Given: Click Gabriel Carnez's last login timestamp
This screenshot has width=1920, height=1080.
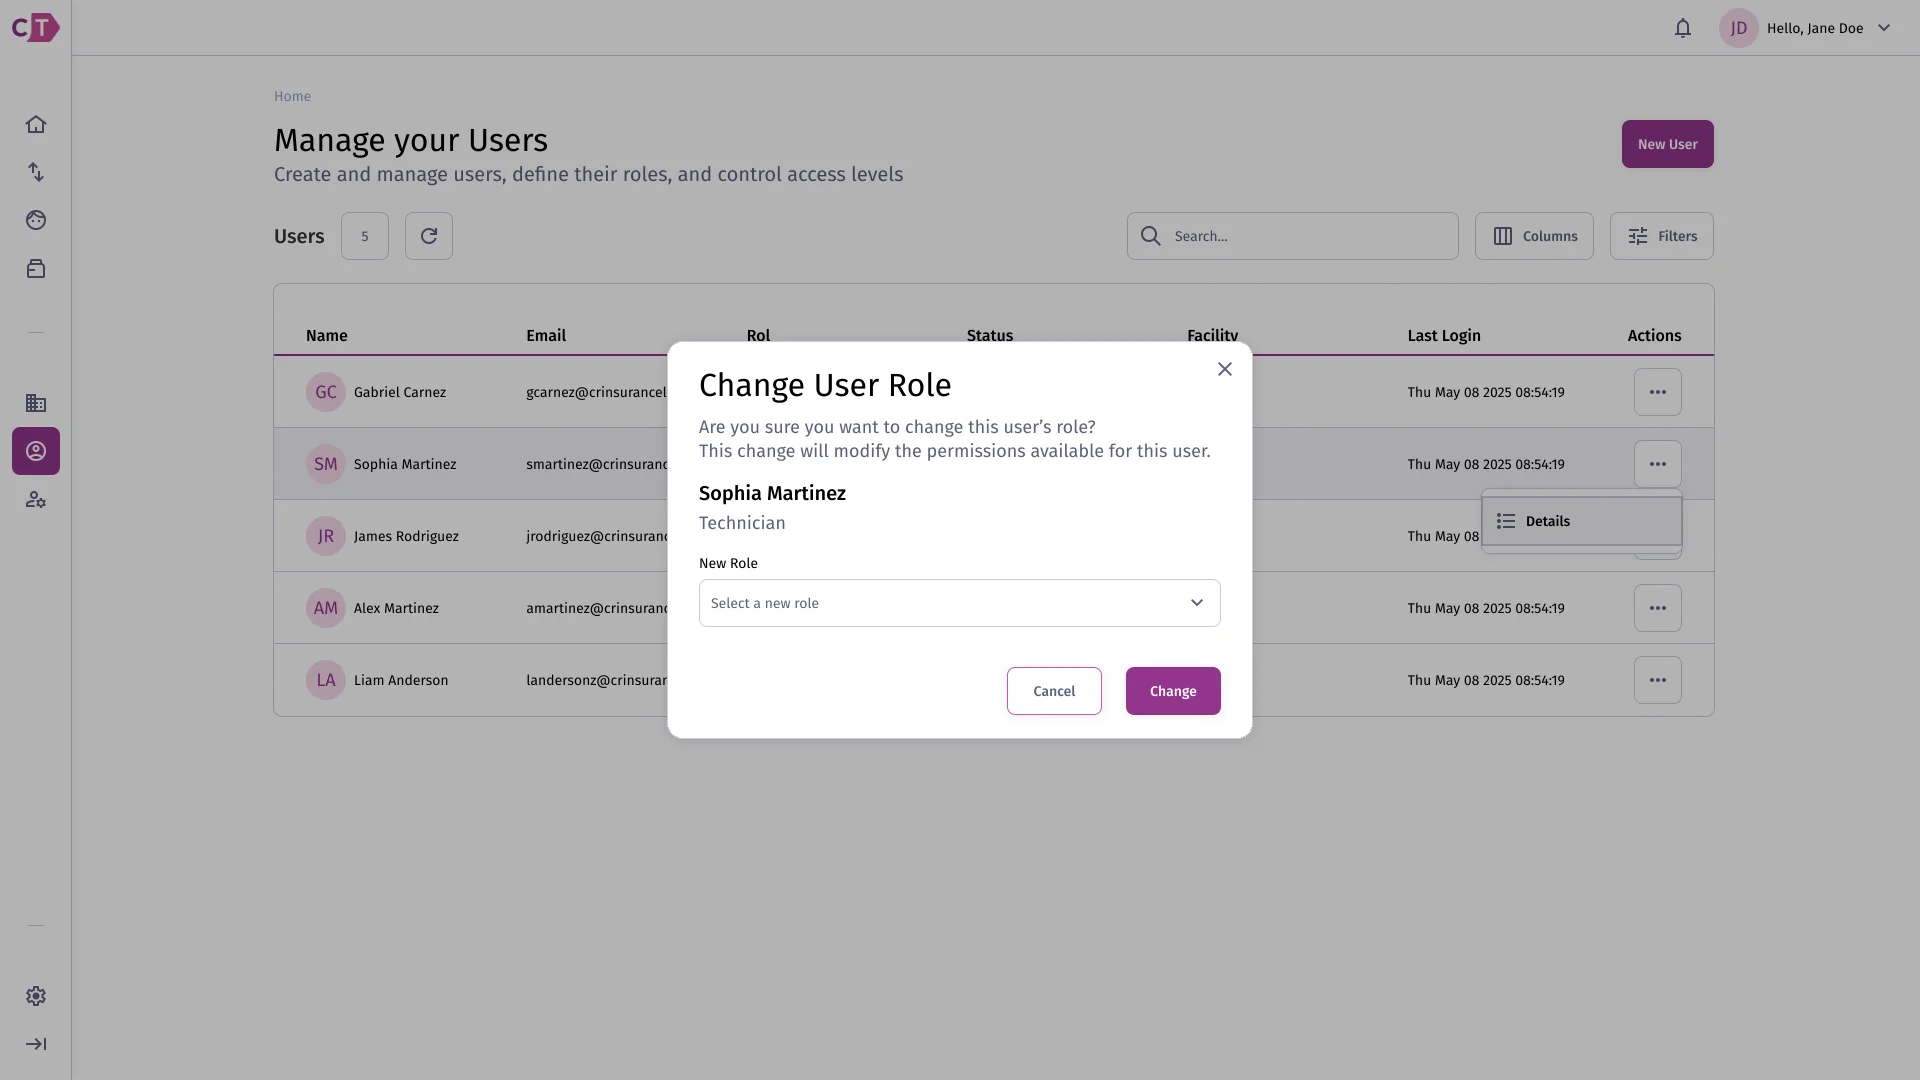Looking at the screenshot, I should [x=1486, y=392].
